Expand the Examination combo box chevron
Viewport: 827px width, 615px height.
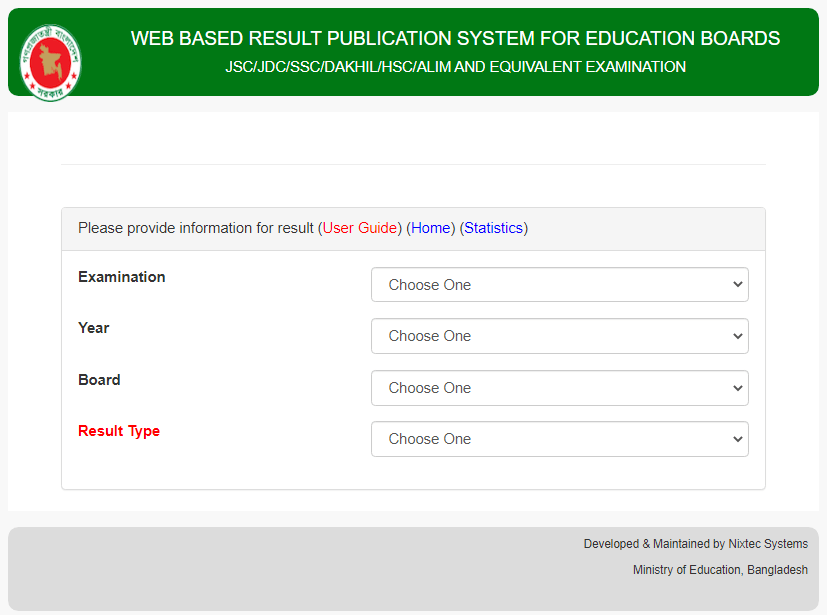(737, 284)
